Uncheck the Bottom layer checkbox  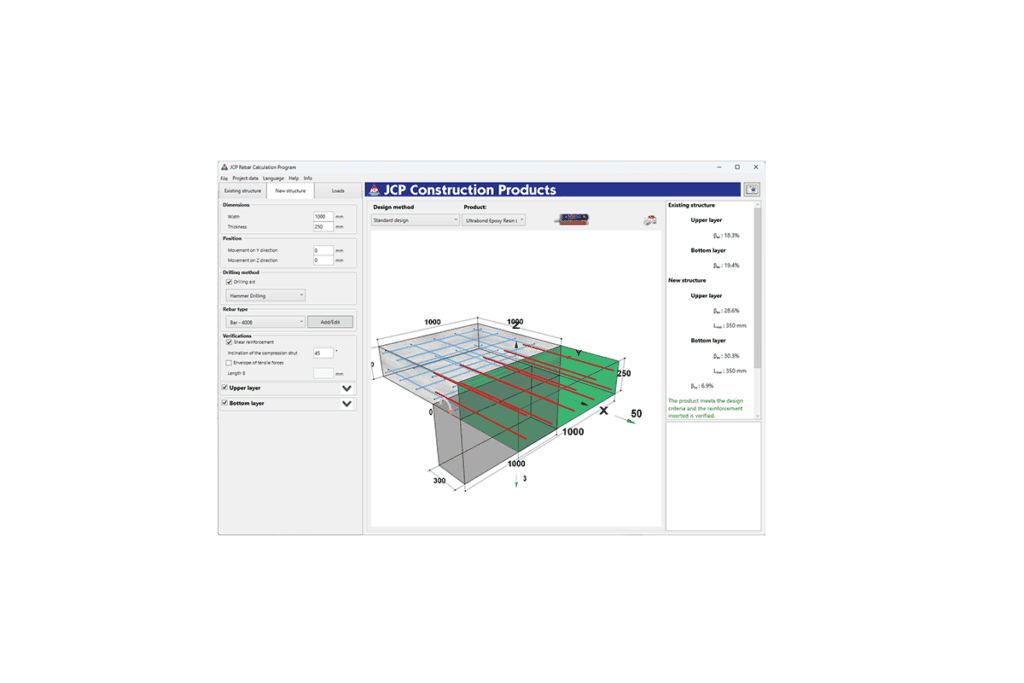225,403
